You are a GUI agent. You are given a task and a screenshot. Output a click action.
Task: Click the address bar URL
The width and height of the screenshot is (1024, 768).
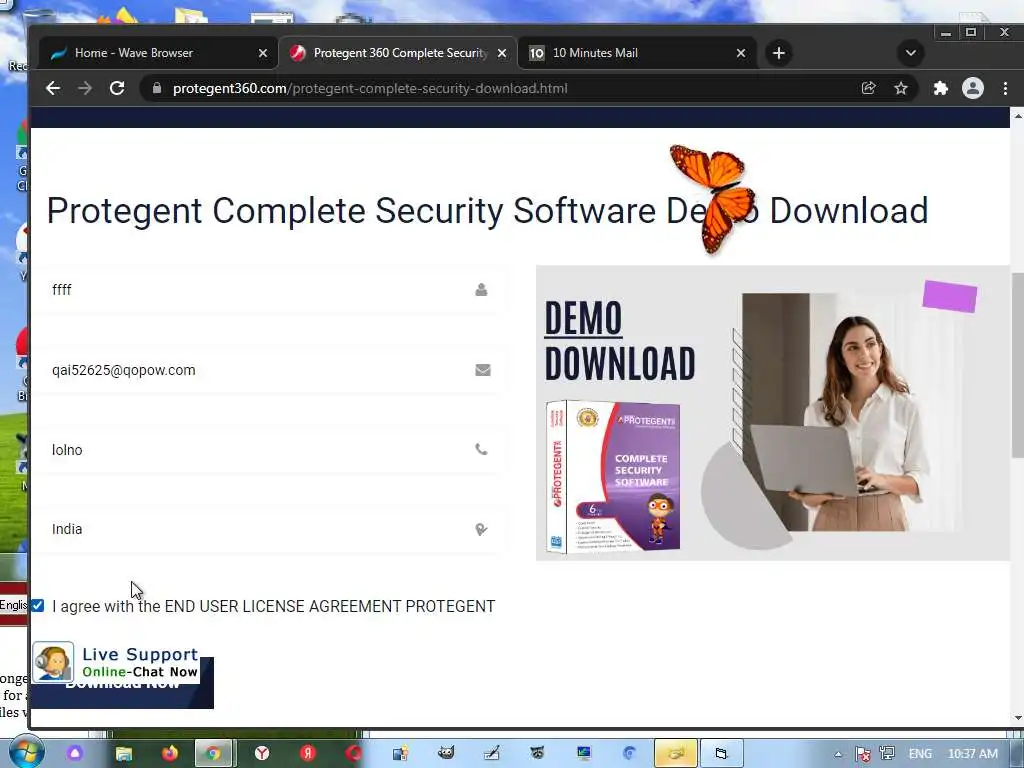pyautogui.click(x=370, y=88)
